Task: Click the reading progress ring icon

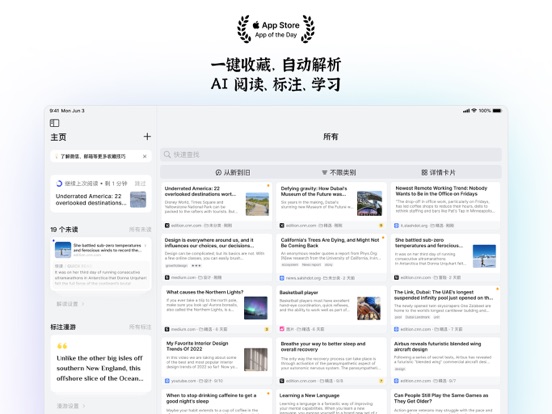Action: click(59, 183)
